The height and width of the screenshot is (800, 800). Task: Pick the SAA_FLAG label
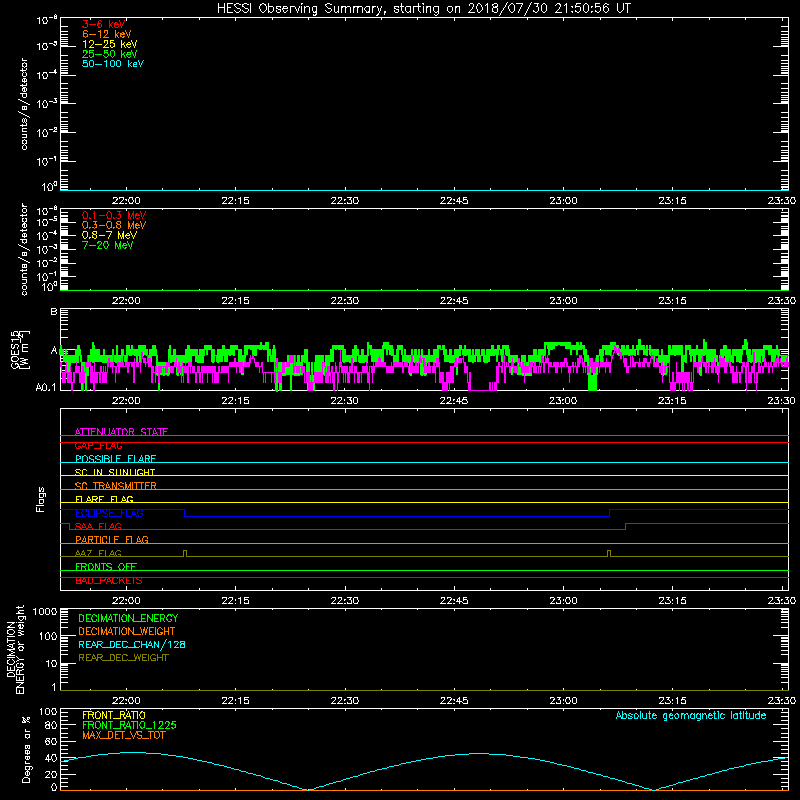click(98, 526)
